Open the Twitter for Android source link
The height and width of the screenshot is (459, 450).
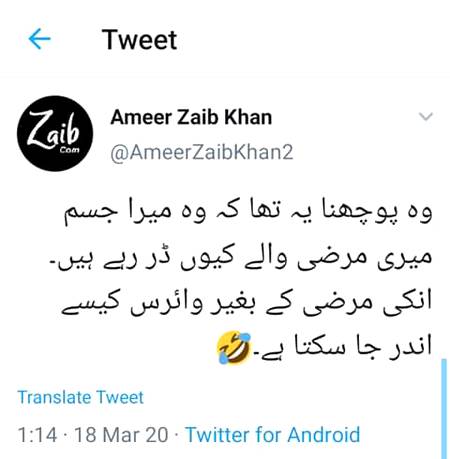click(x=273, y=435)
